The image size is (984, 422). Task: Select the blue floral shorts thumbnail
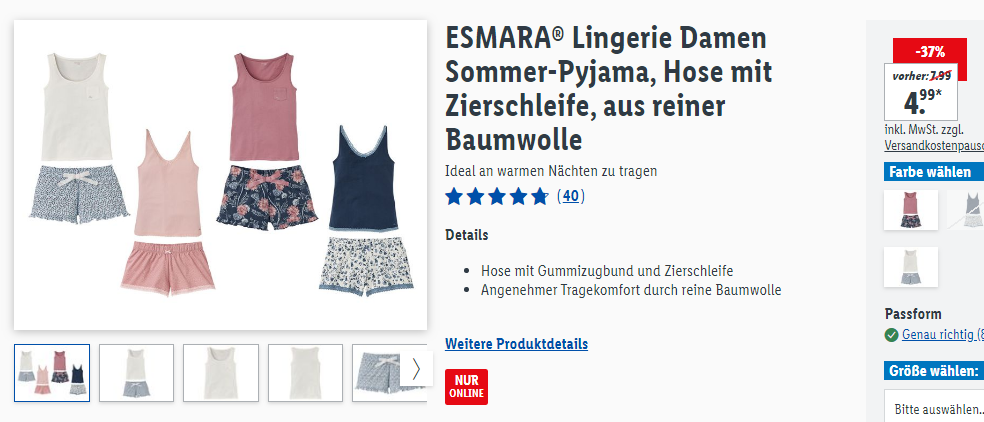[x=380, y=373]
